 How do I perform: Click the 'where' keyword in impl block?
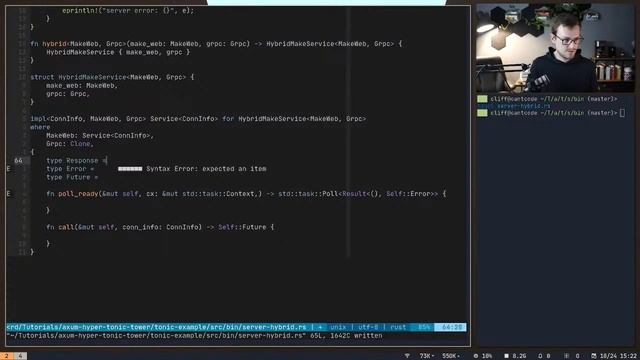40,127
